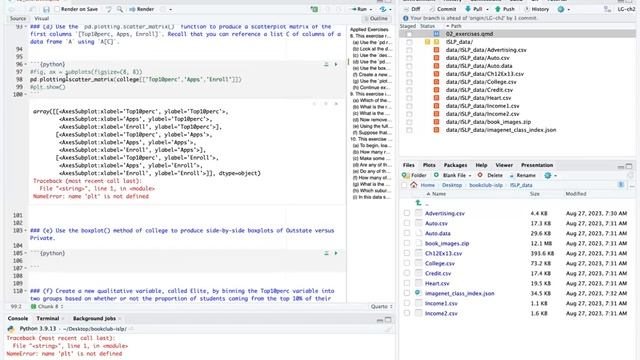This screenshot has height=360, width=640.
Task: Open Quarto file type dropdown
Action: pos(381,307)
